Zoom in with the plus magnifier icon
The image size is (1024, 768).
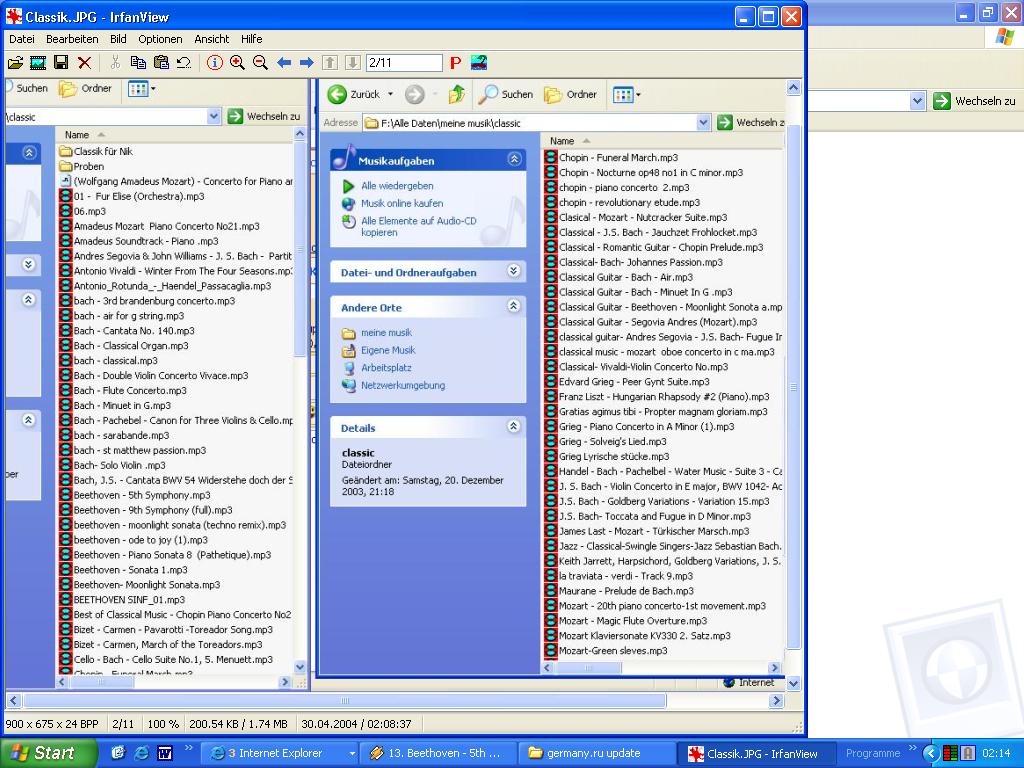coord(237,63)
